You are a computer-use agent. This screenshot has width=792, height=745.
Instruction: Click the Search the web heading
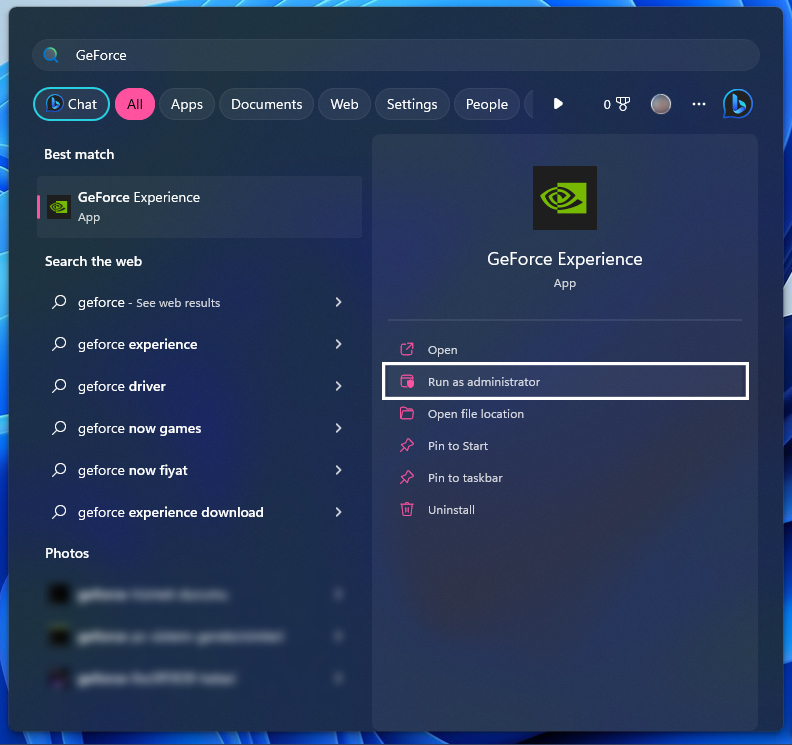(93, 261)
